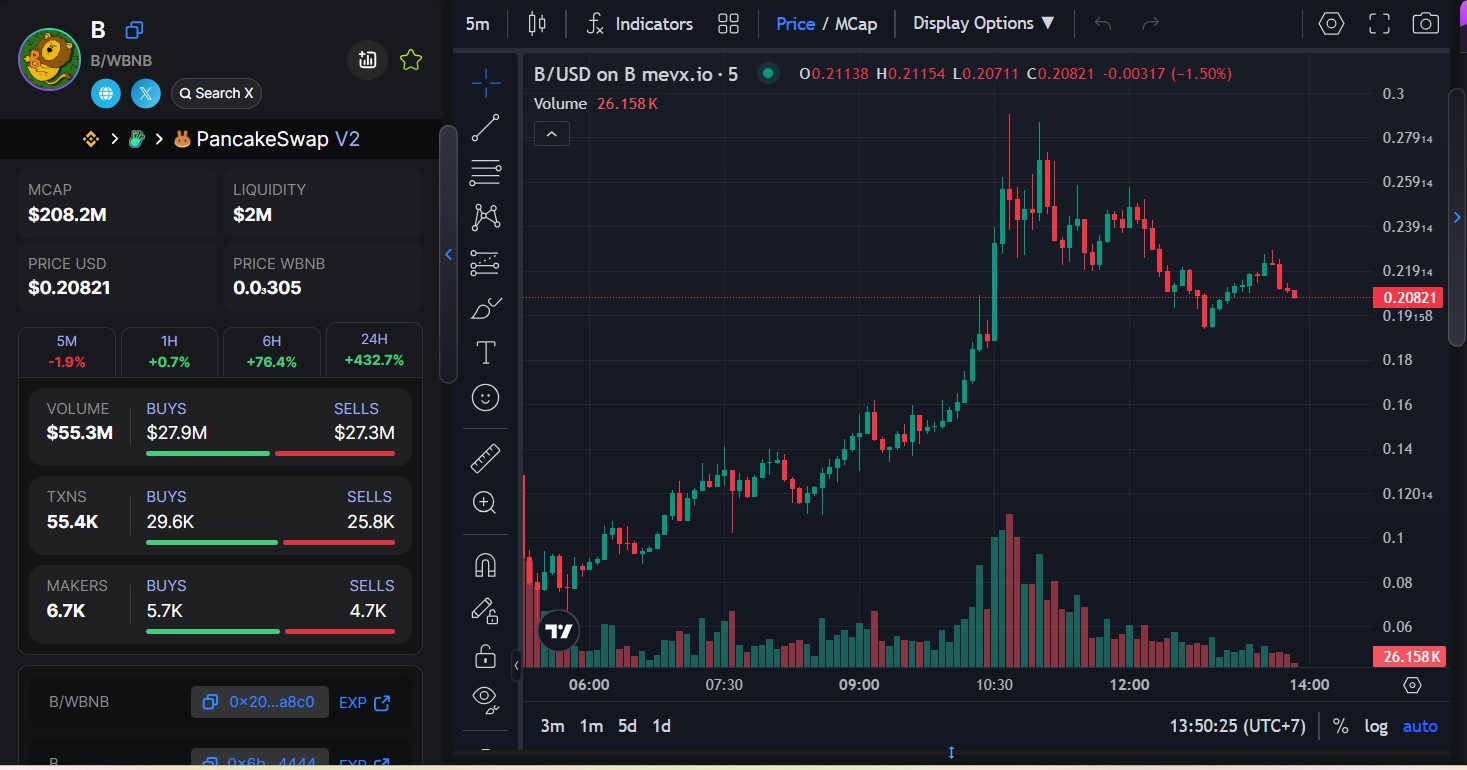Image resolution: width=1467 pixels, height=770 pixels.
Task: Select the crosshair cursor tool
Action: (x=485, y=83)
